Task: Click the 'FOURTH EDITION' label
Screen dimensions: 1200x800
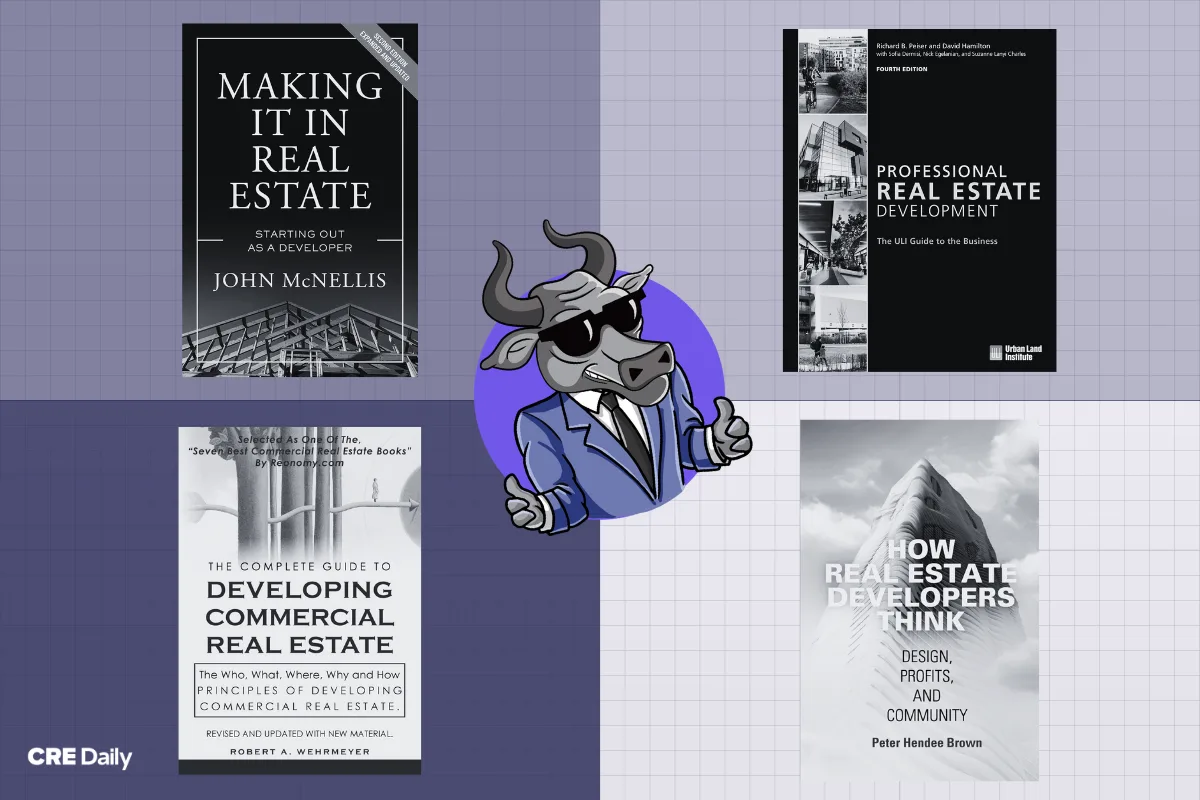Action: click(900, 69)
